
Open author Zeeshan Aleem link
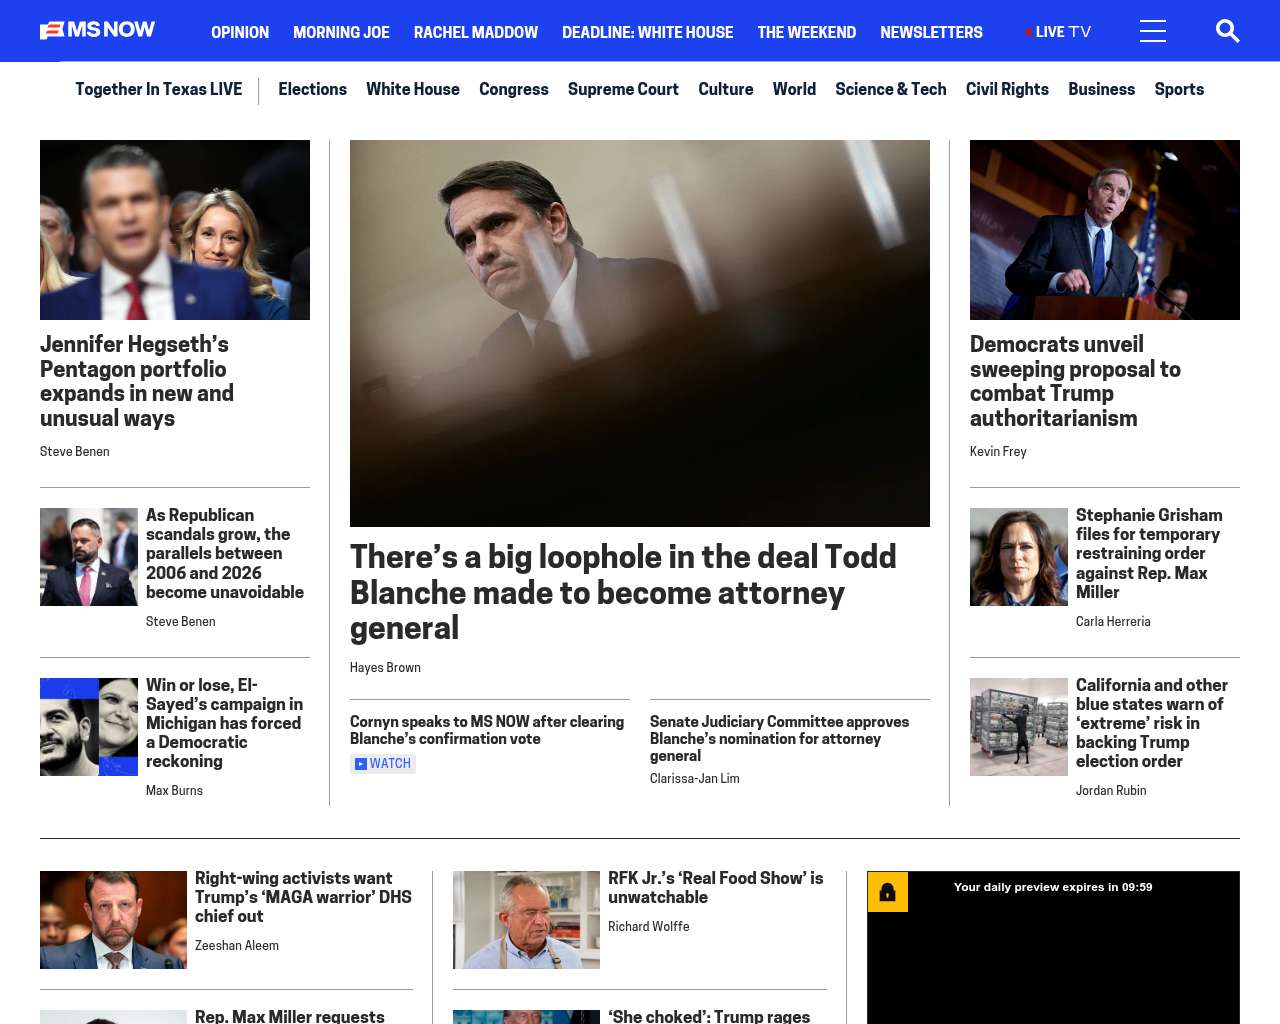[x=237, y=946]
